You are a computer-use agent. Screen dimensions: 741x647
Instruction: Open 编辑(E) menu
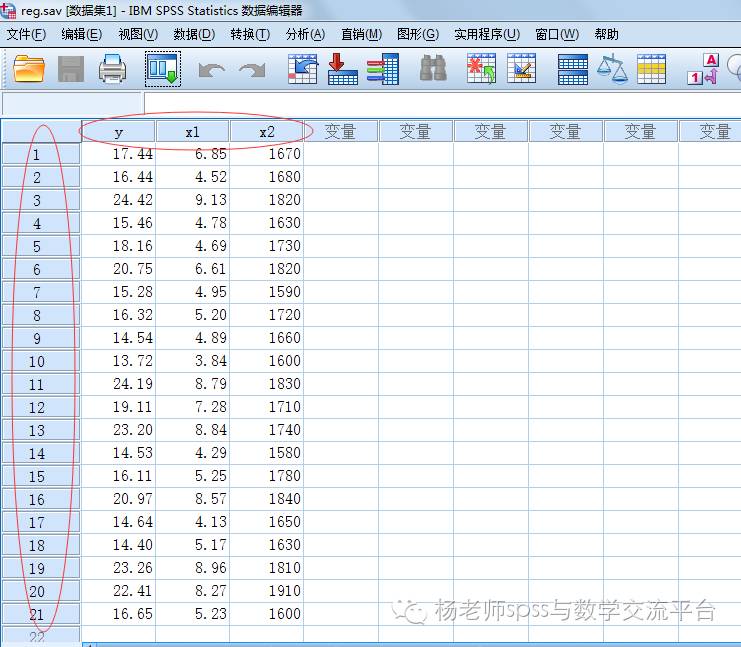point(81,34)
